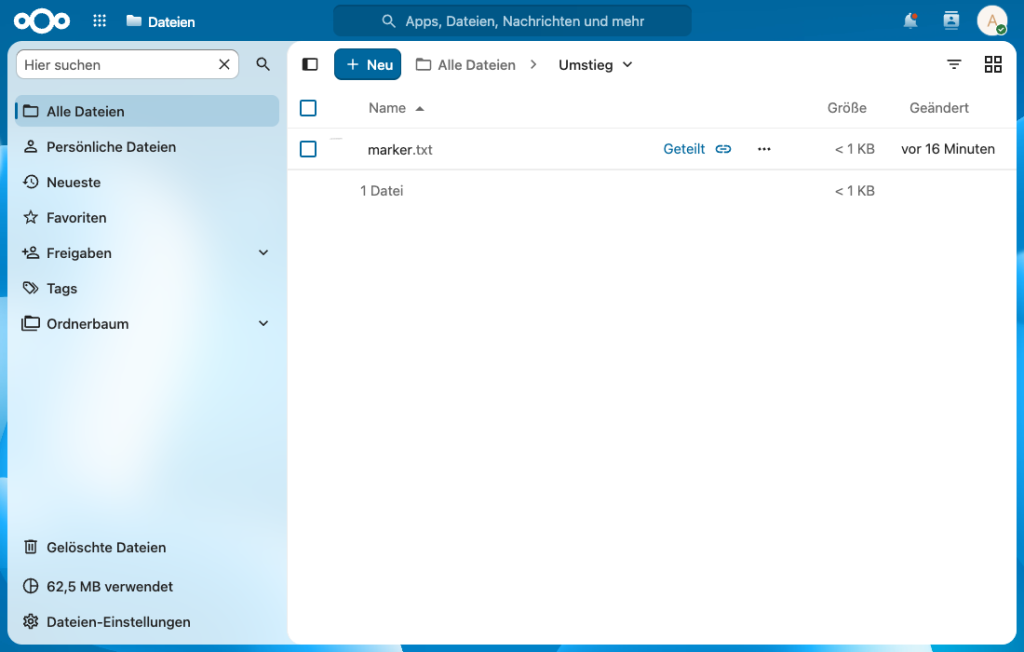This screenshot has width=1024, height=652.
Task: Sort by the Name column
Action: coord(396,108)
